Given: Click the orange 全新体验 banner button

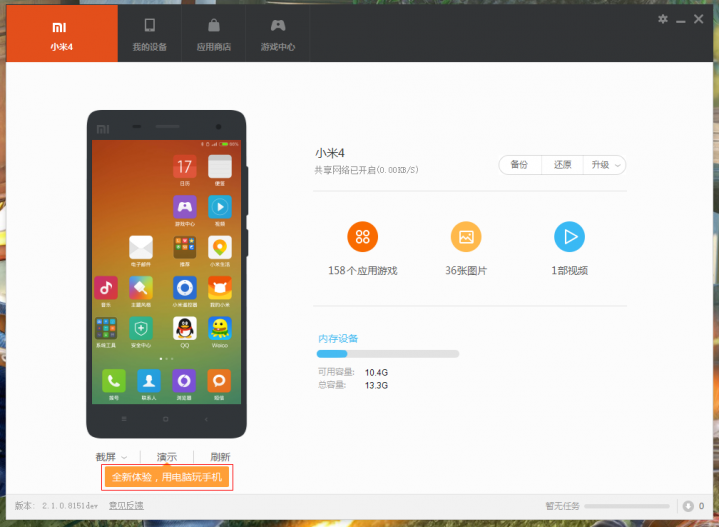Looking at the screenshot, I should click(168, 478).
